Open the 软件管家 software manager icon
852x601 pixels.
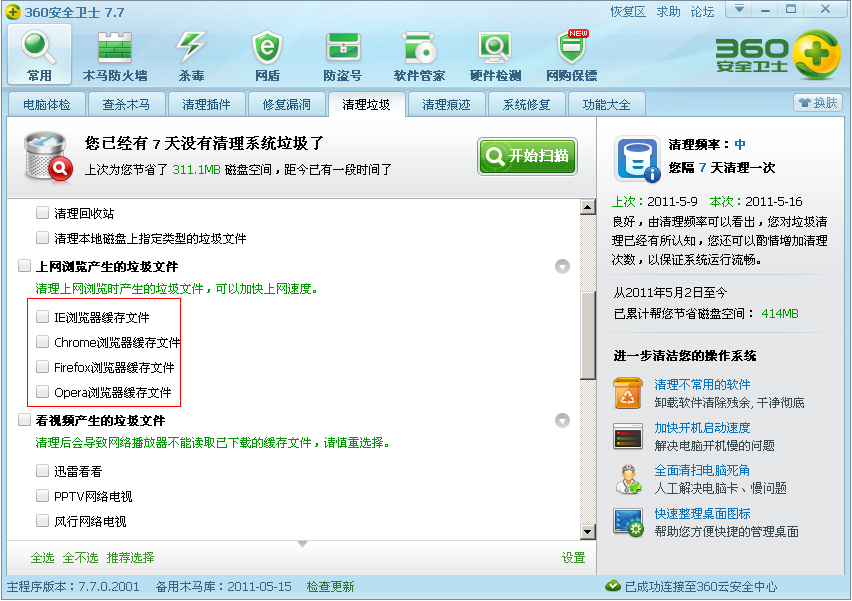(x=419, y=54)
